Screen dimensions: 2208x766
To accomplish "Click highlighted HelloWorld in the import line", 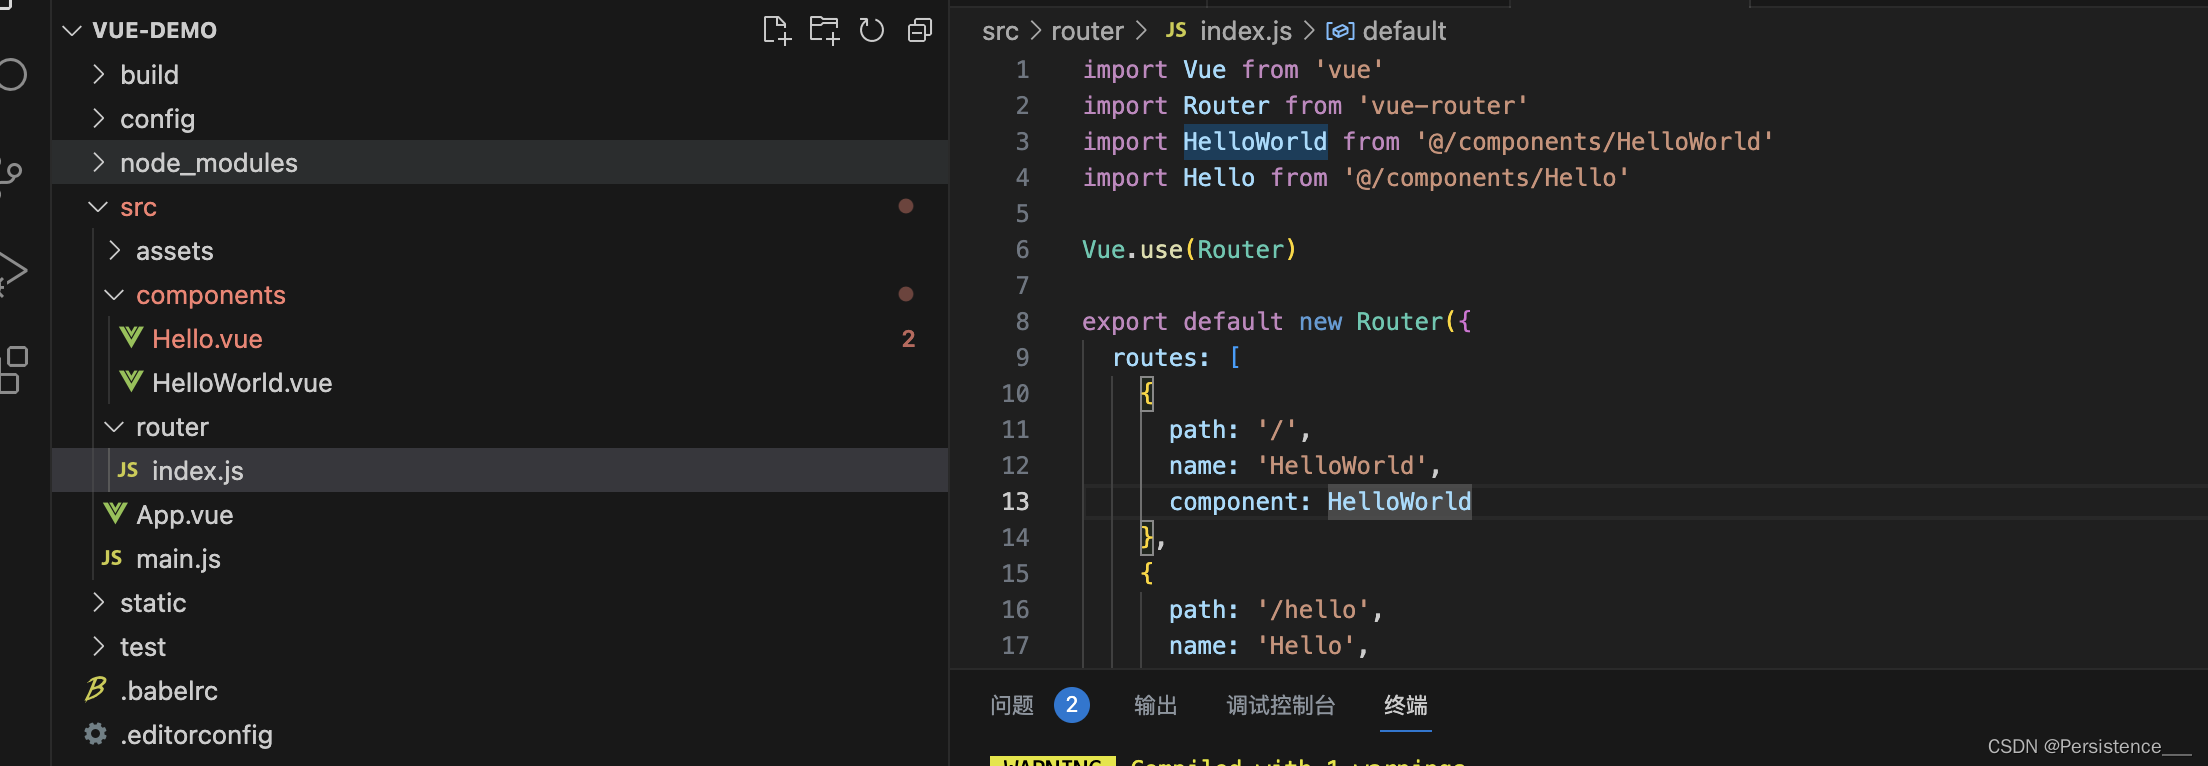I will 1255,141.
